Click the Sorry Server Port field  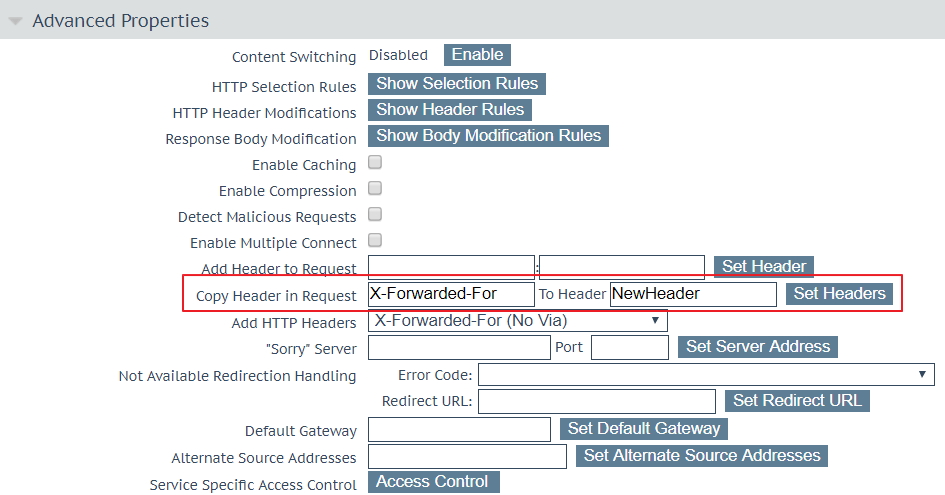click(x=629, y=348)
